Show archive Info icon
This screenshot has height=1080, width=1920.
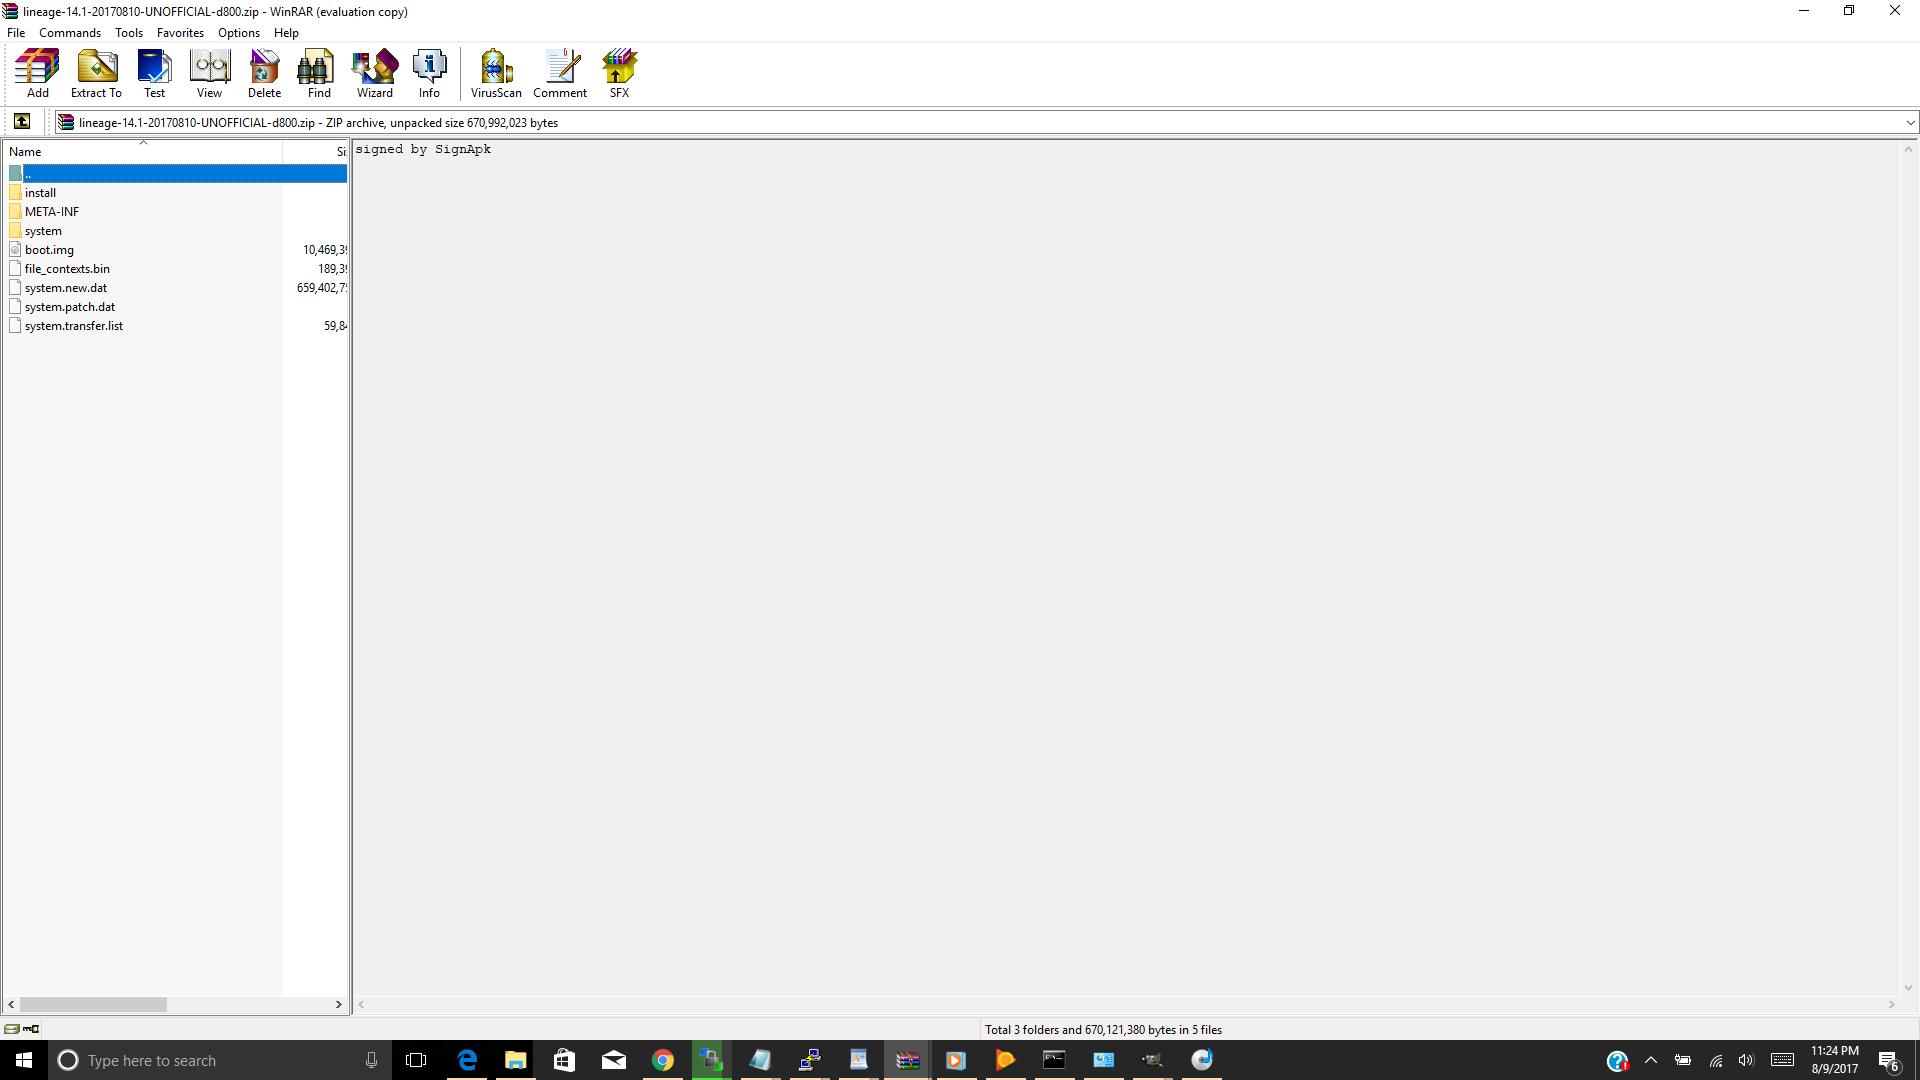429,74
